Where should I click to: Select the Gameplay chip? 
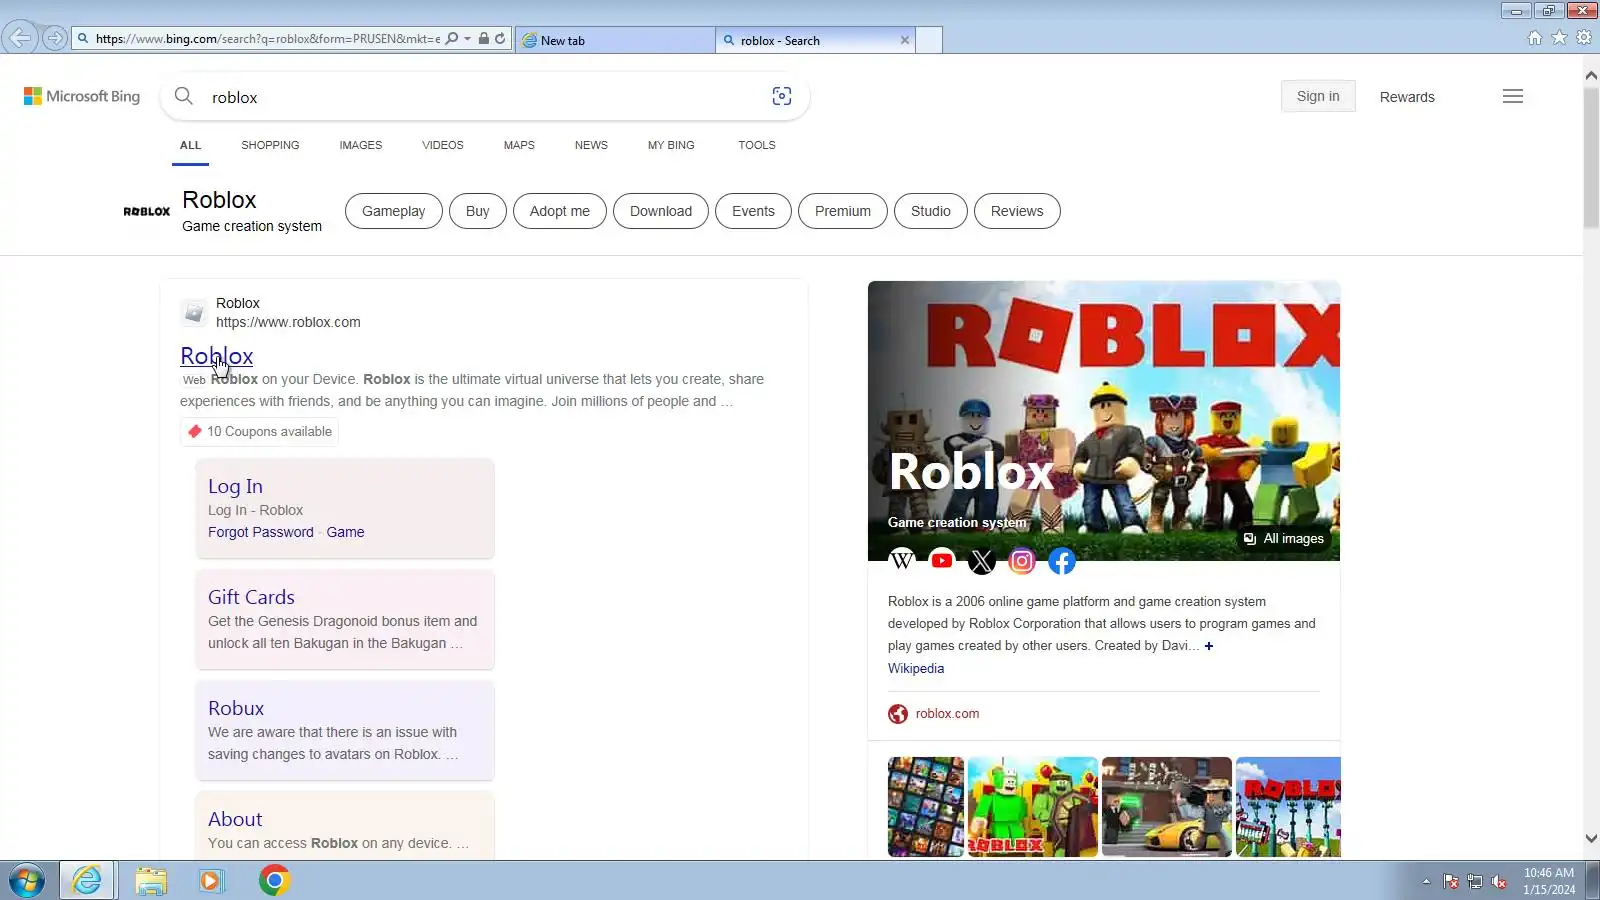(x=394, y=211)
